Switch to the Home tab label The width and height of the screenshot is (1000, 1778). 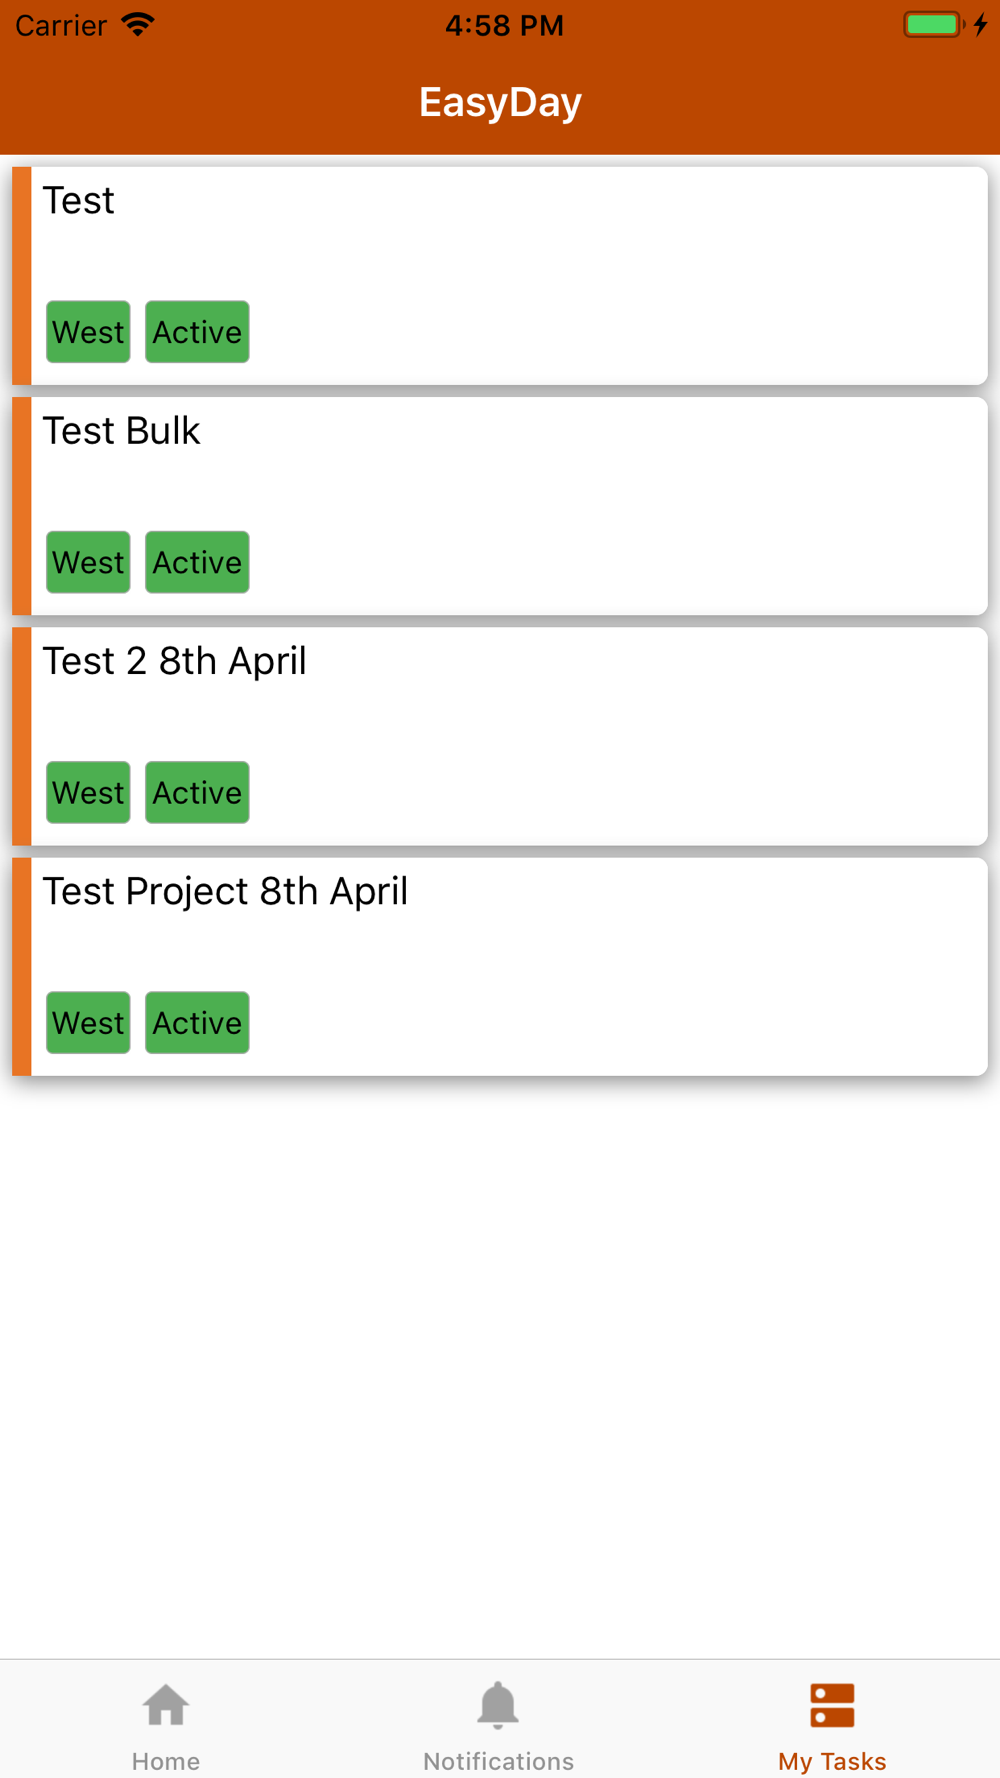[x=166, y=1761]
